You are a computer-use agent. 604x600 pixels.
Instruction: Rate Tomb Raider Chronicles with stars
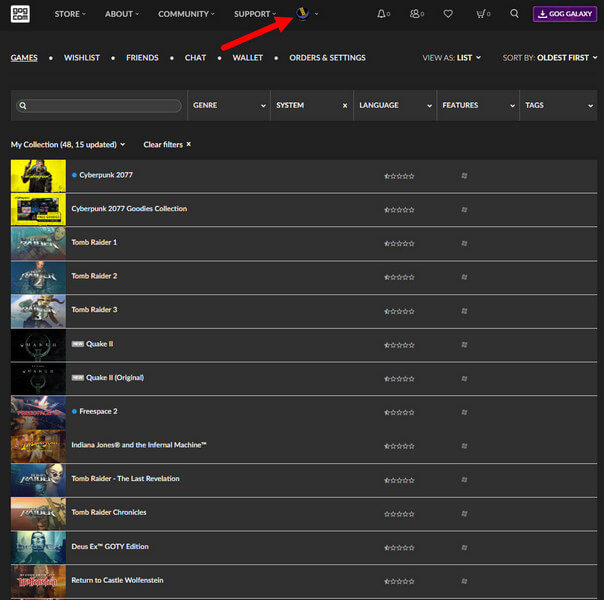[399, 514]
